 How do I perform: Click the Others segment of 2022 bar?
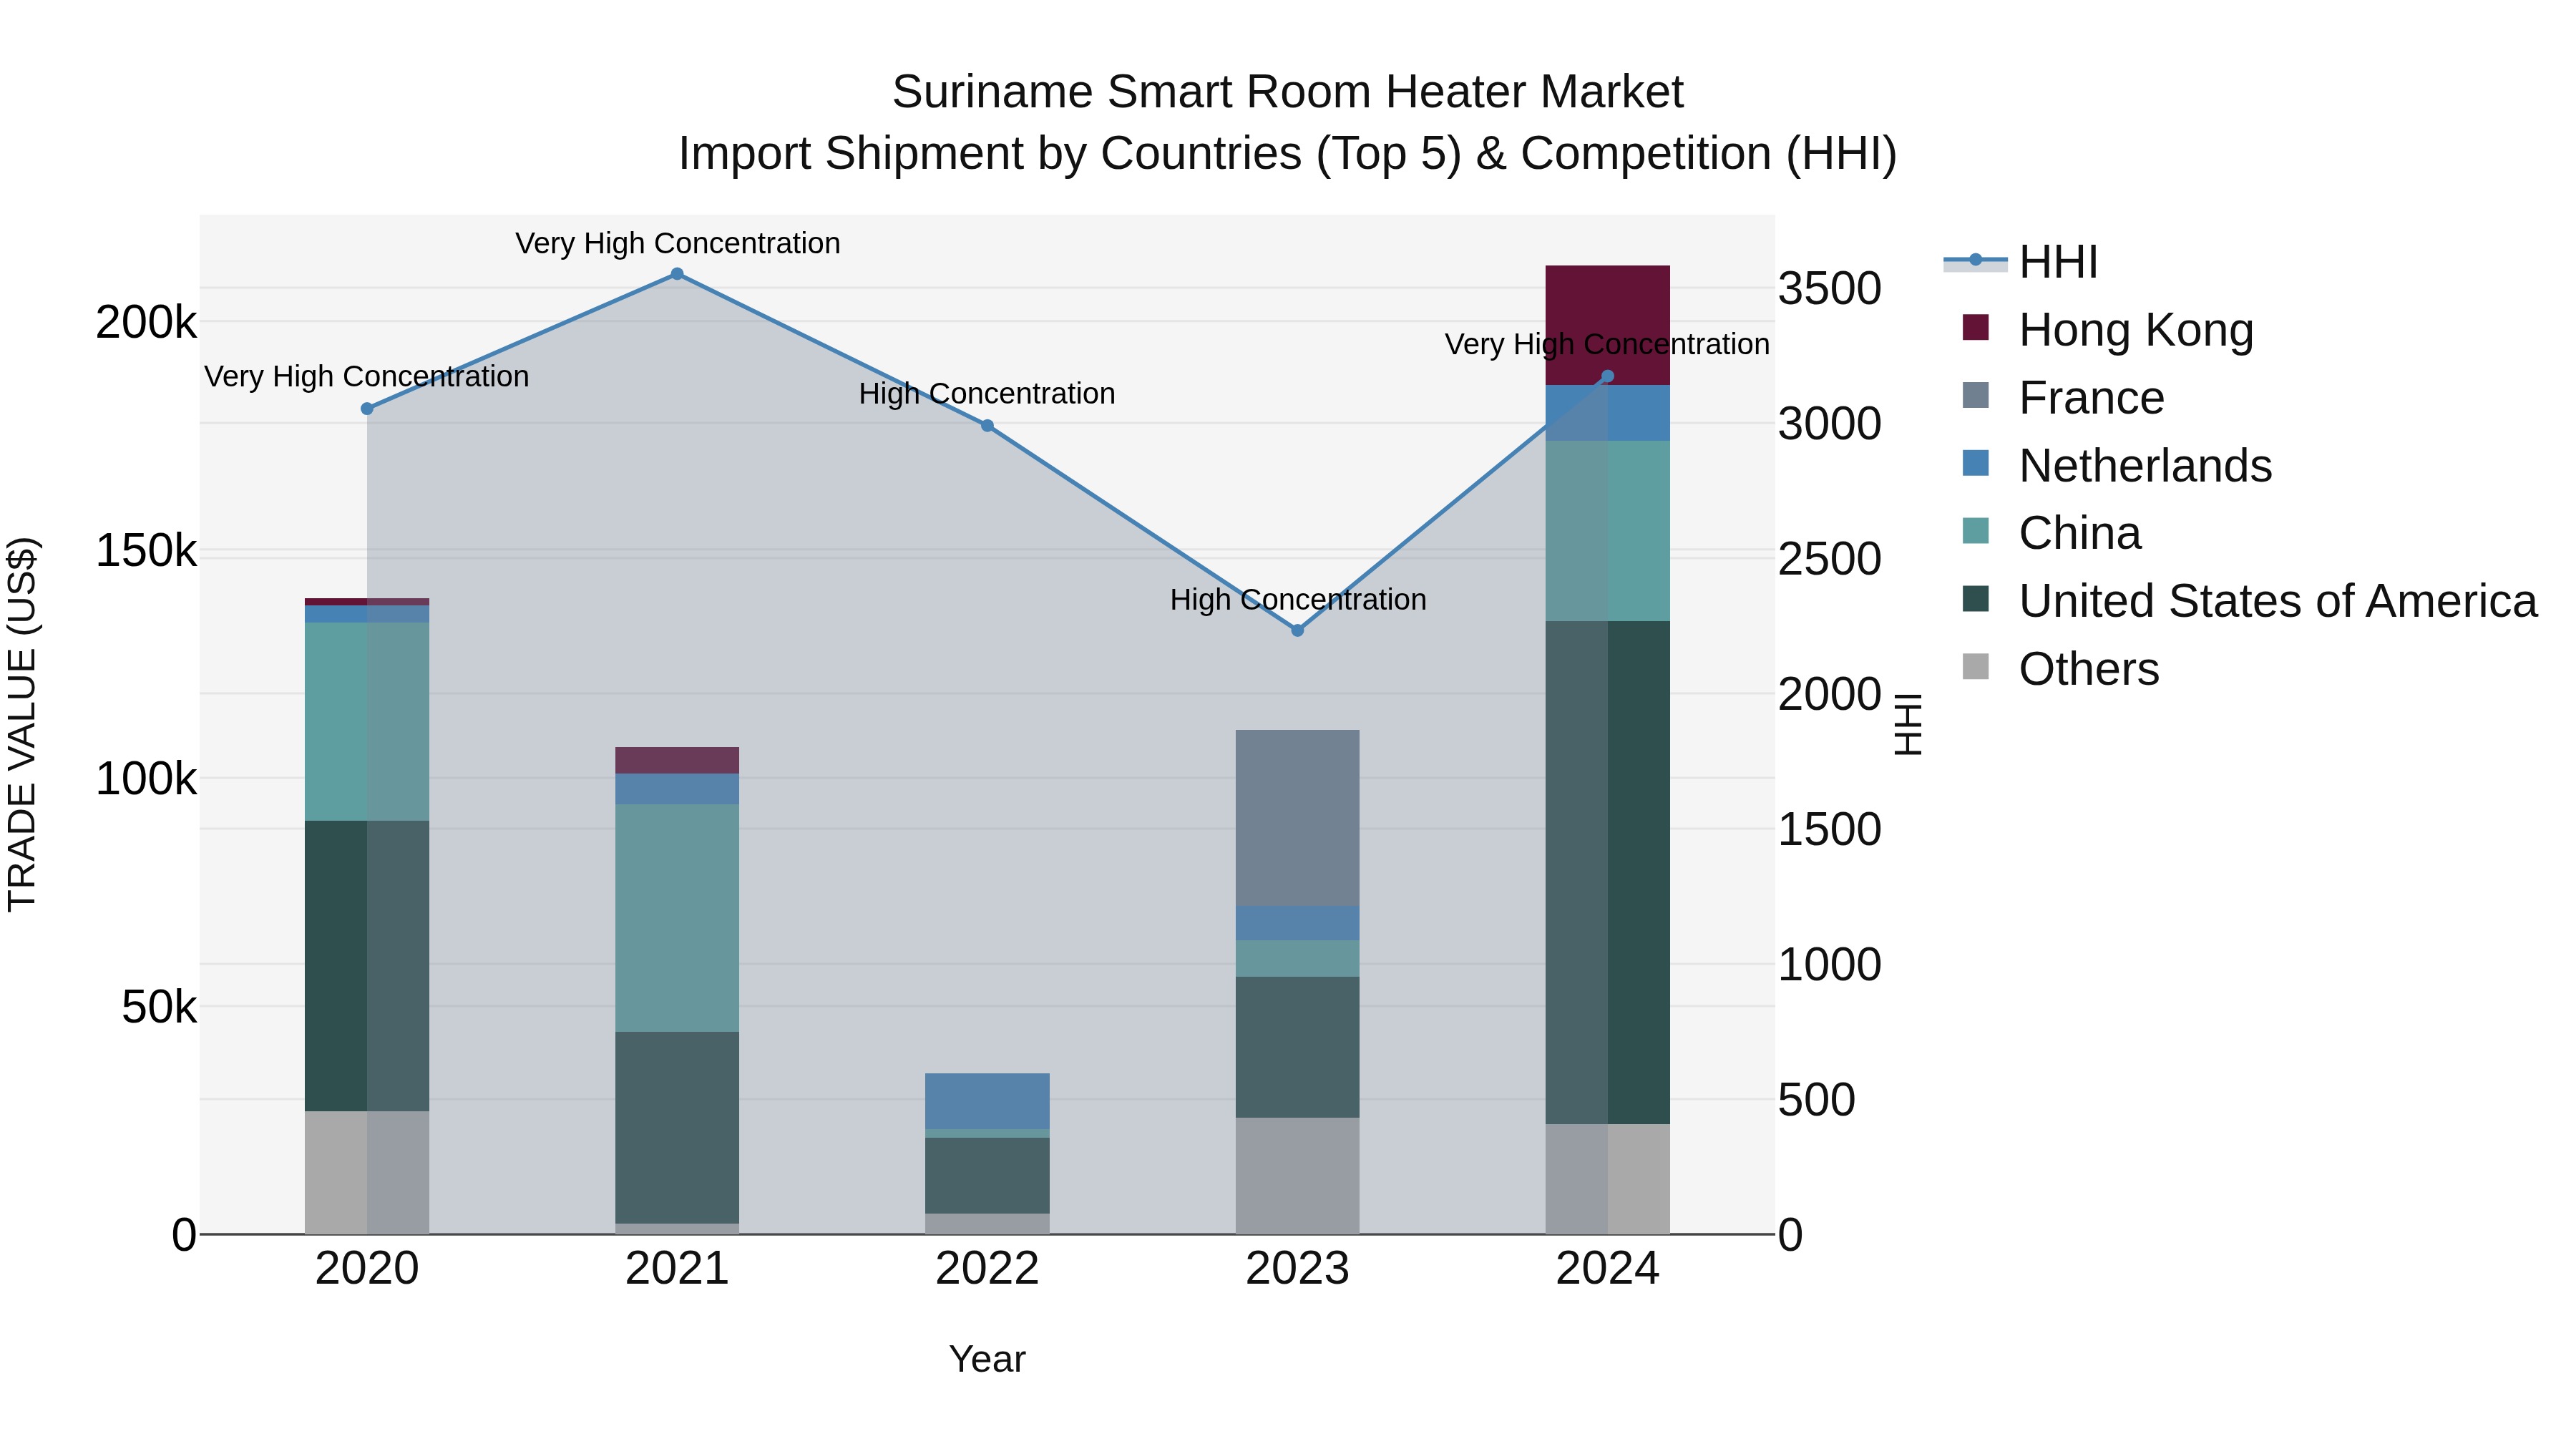click(987, 1224)
